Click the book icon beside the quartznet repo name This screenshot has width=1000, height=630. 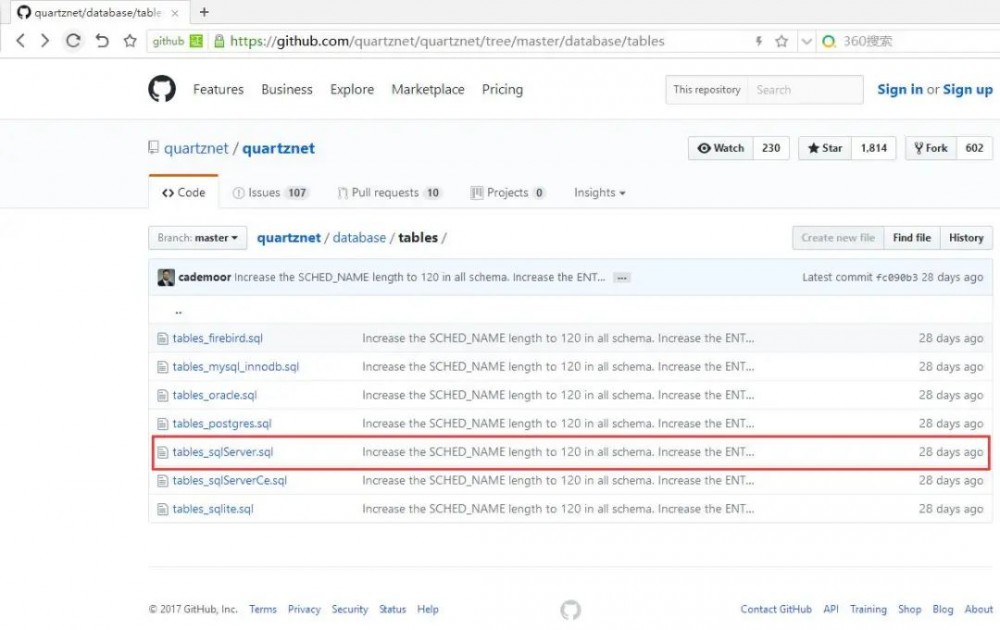pos(153,146)
